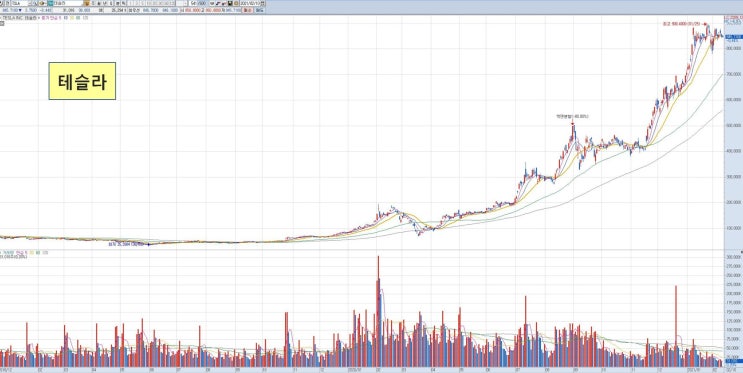Click the TSLA ticker symbol input field
The width and height of the screenshot is (743, 373).
[x=20, y=3]
